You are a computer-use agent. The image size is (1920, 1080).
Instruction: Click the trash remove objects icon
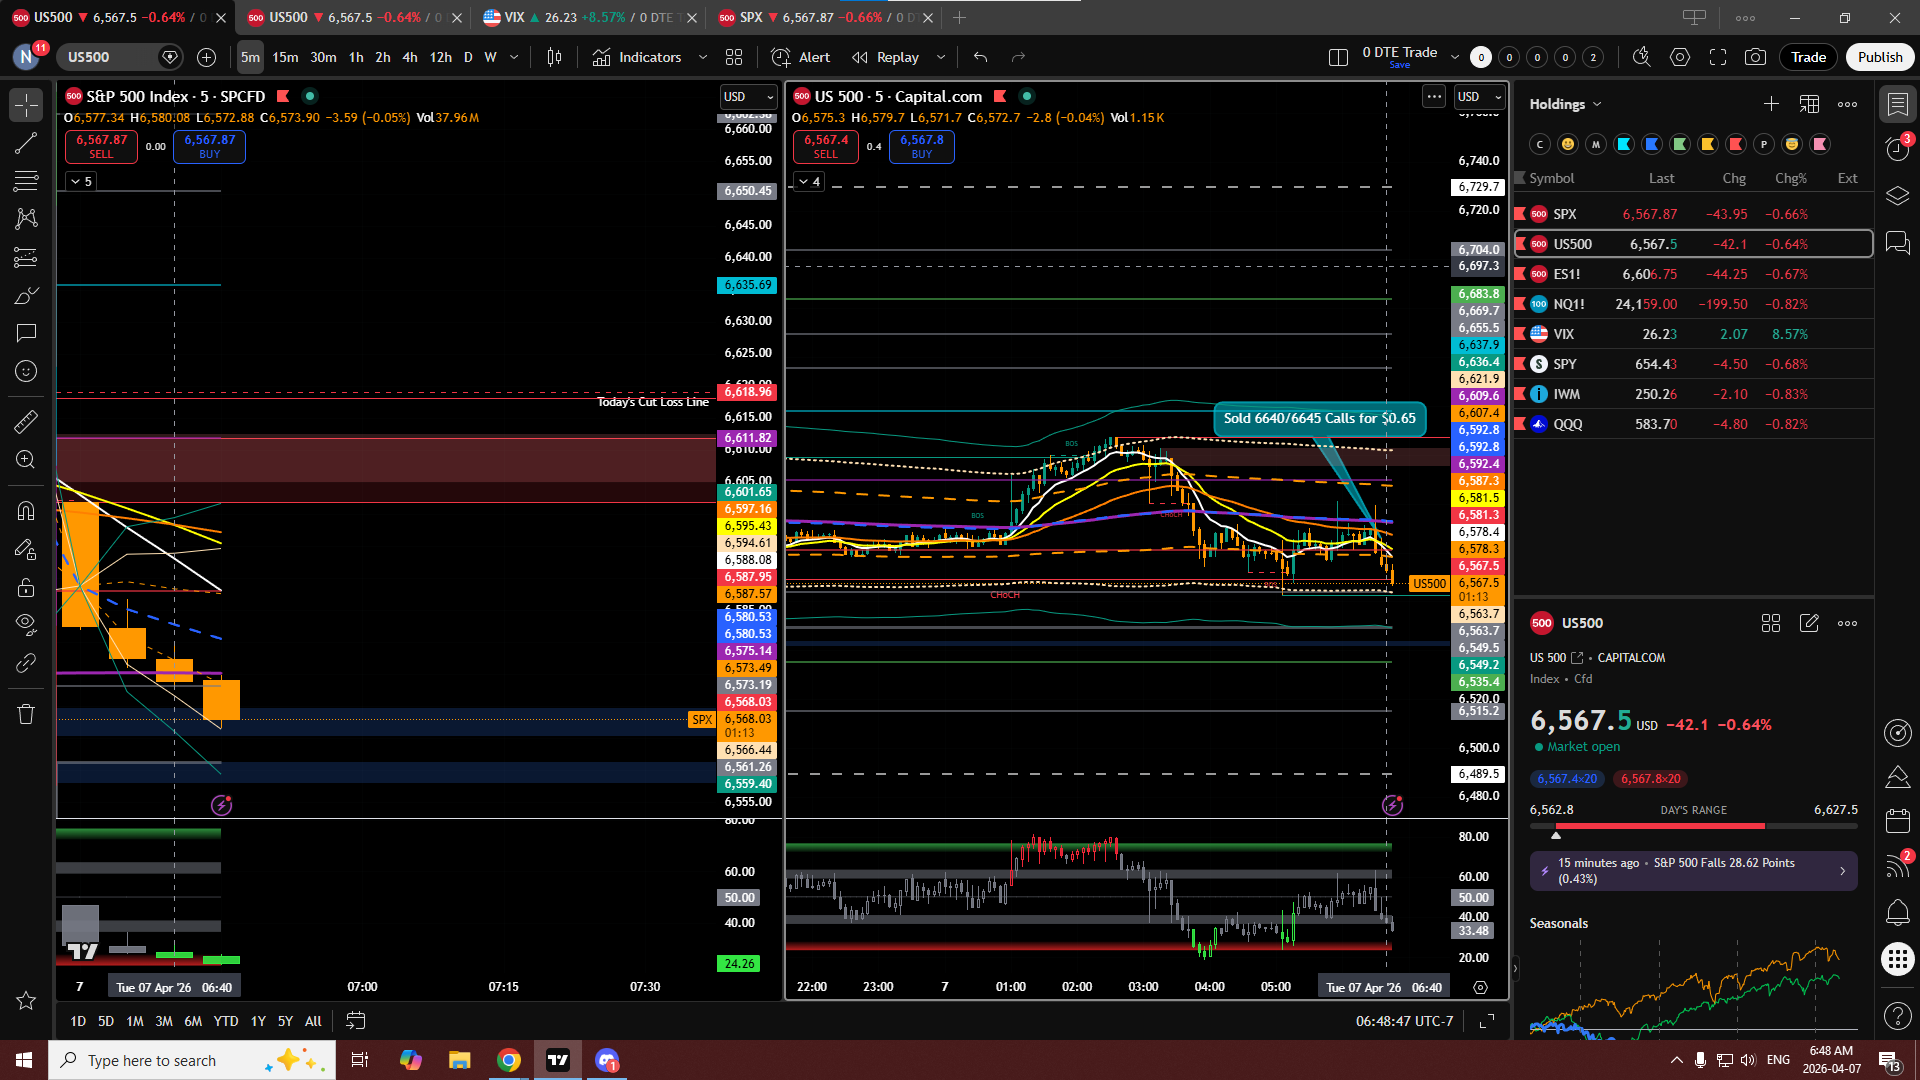(26, 714)
